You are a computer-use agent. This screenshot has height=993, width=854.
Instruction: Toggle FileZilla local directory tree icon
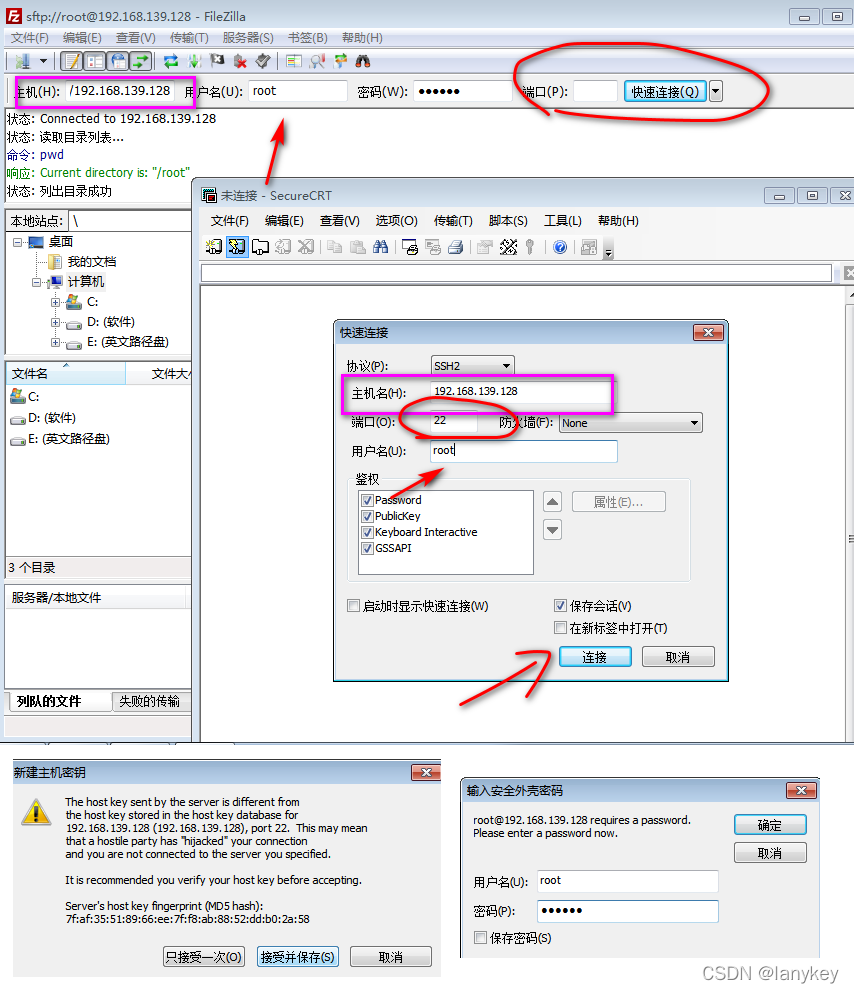tap(95, 61)
